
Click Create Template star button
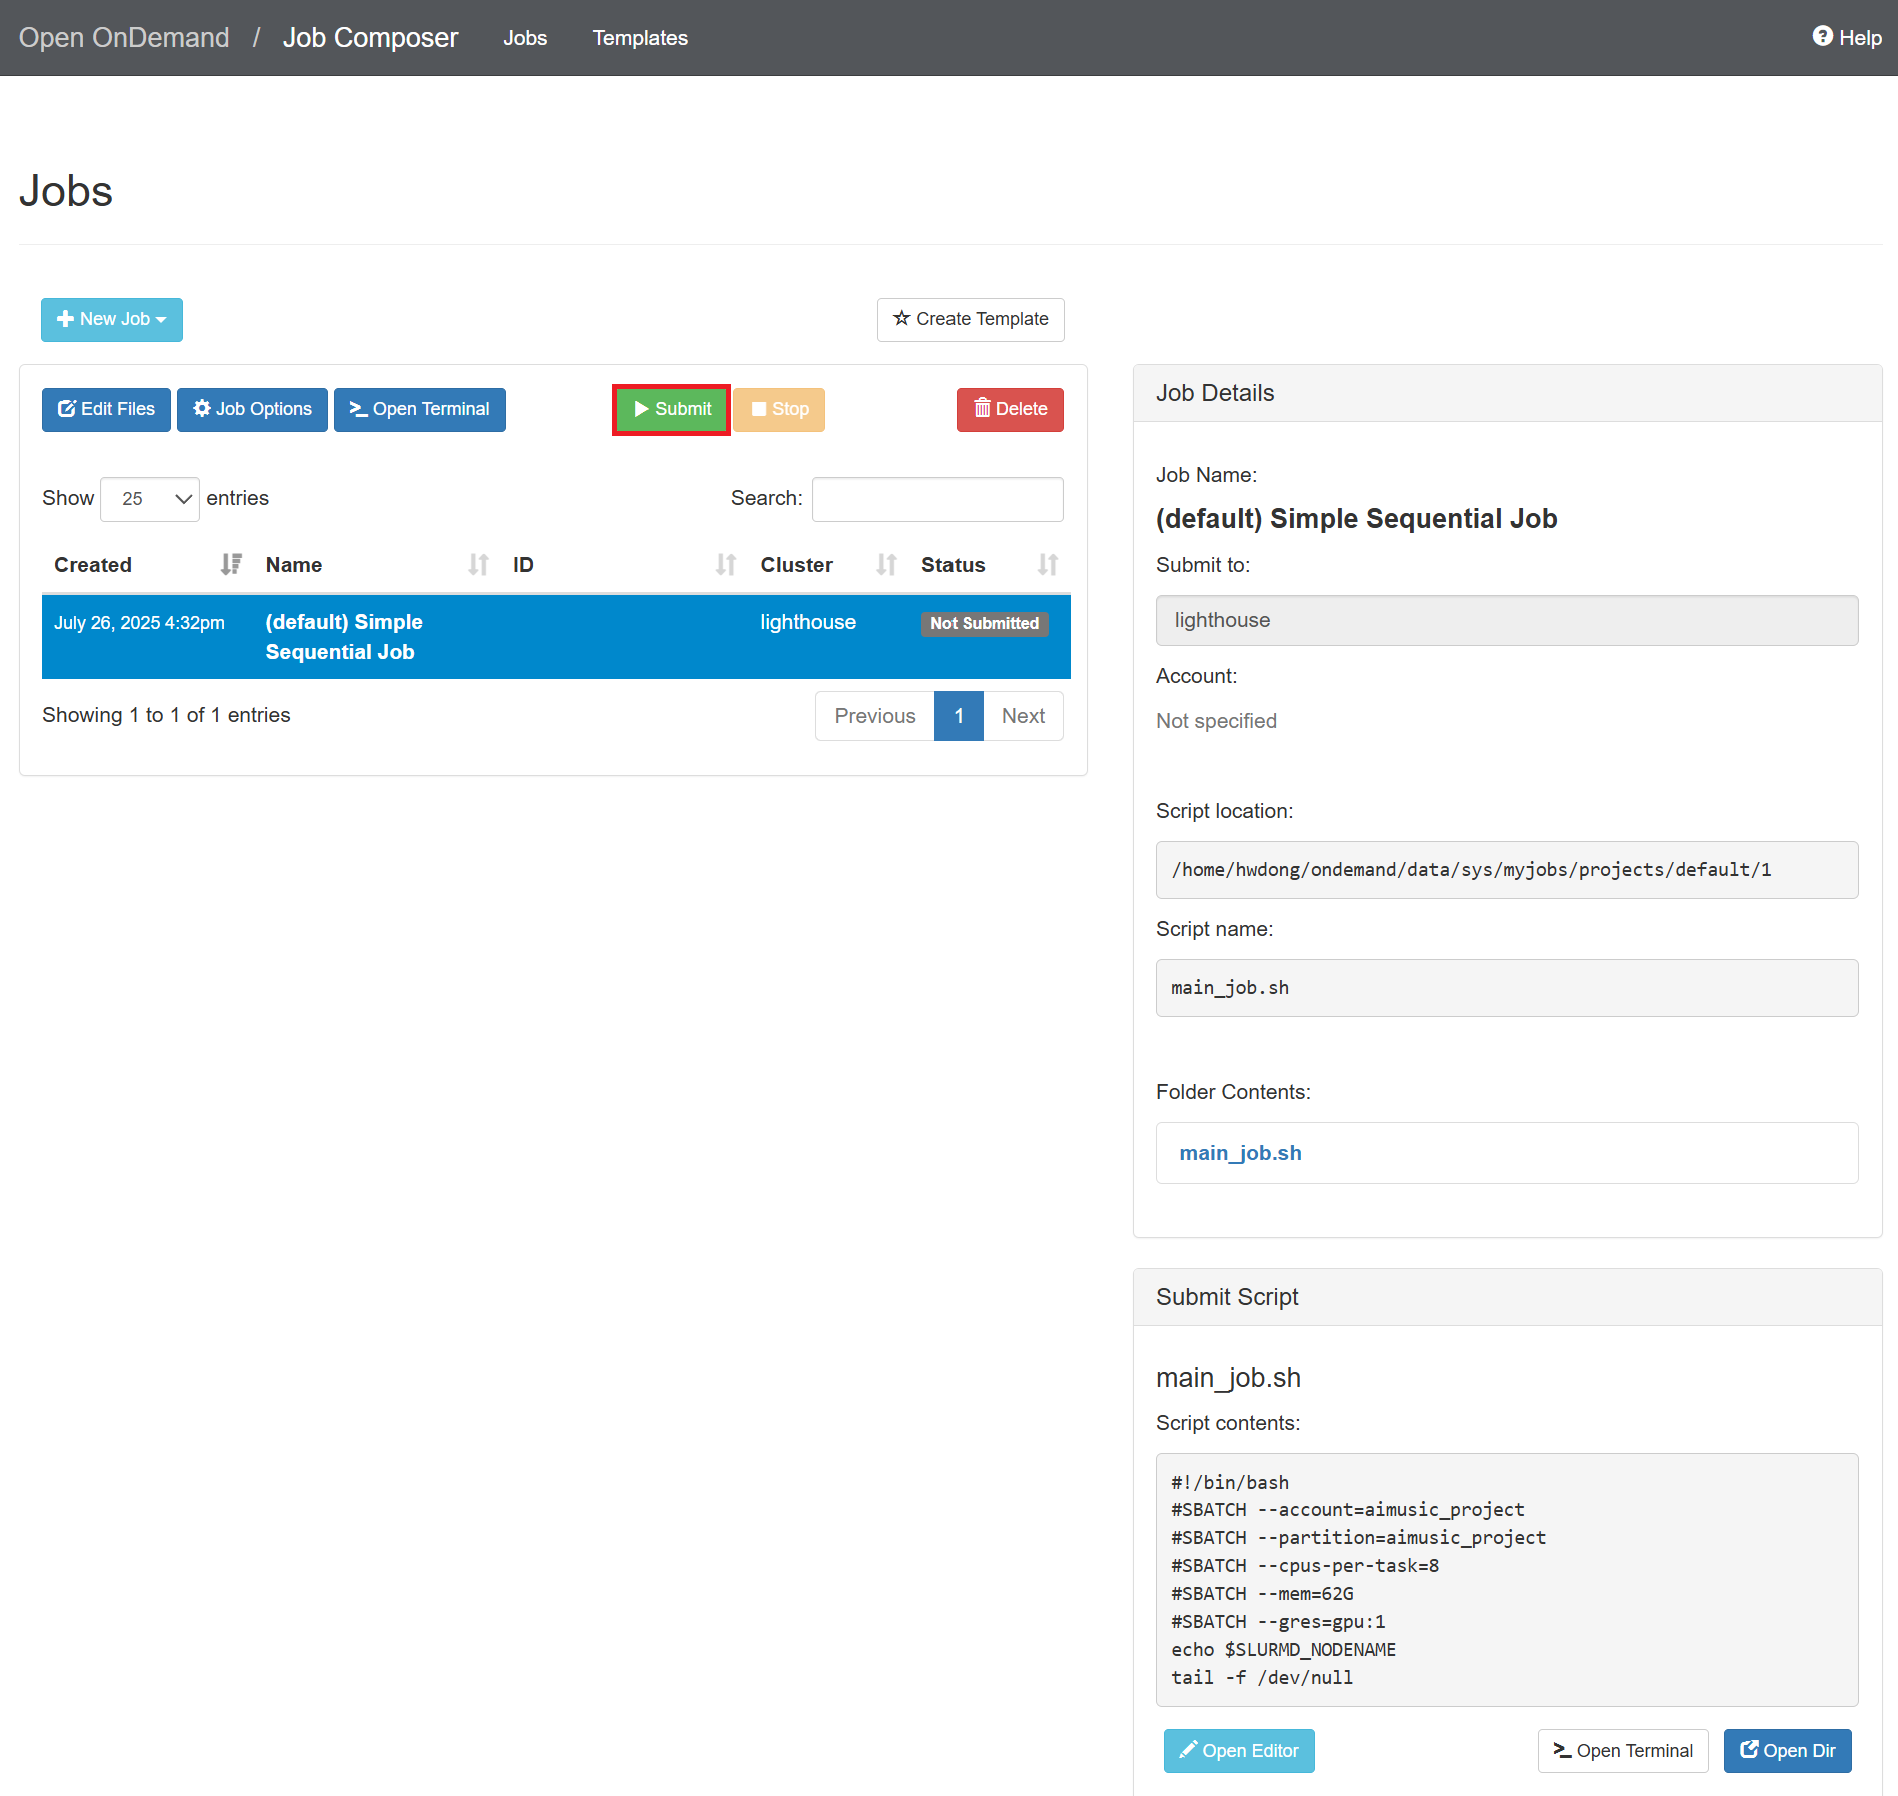pos(970,319)
